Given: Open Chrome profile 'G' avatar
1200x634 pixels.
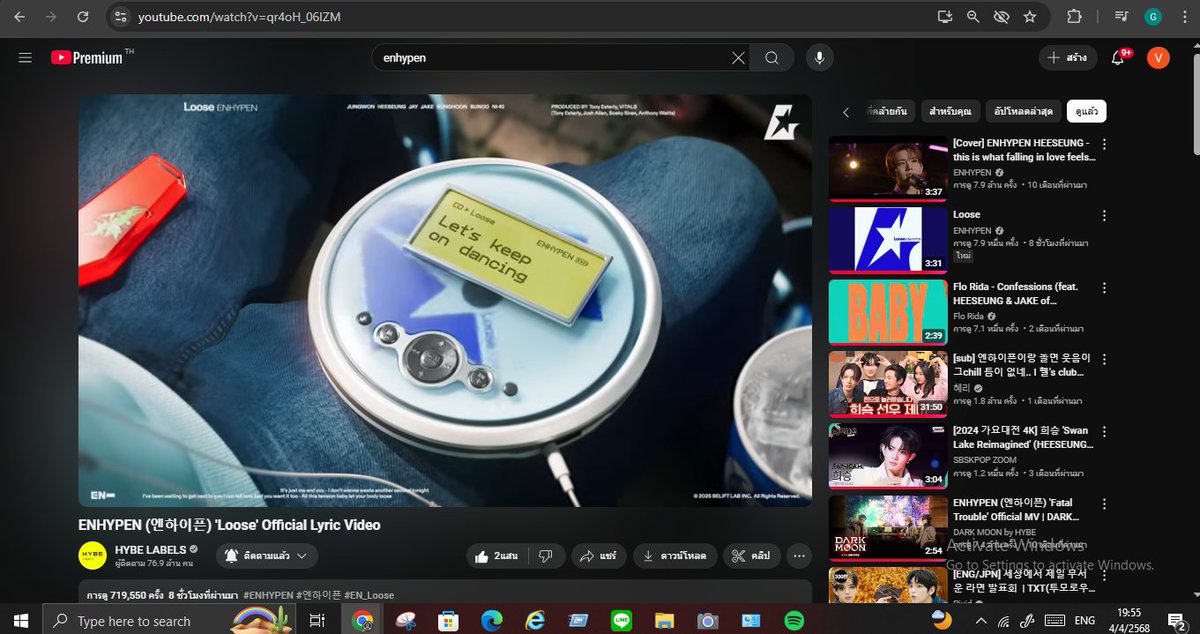Looking at the screenshot, I should [x=1153, y=17].
